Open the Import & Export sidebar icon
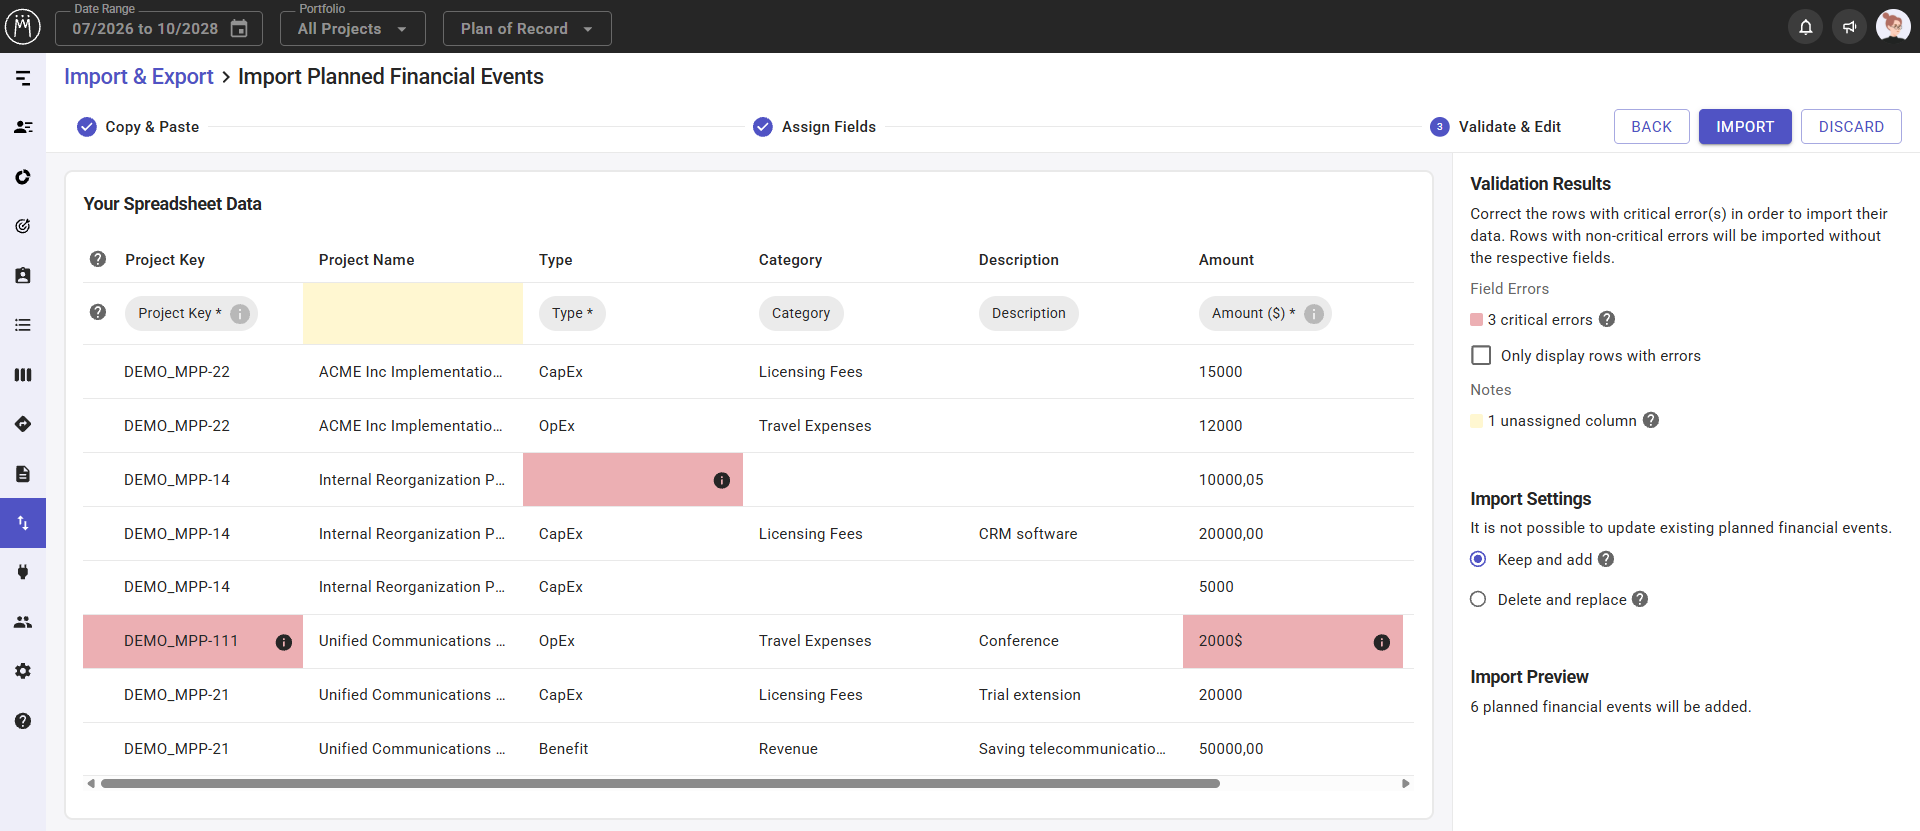The height and width of the screenshot is (831, 1920). (23, 523)
